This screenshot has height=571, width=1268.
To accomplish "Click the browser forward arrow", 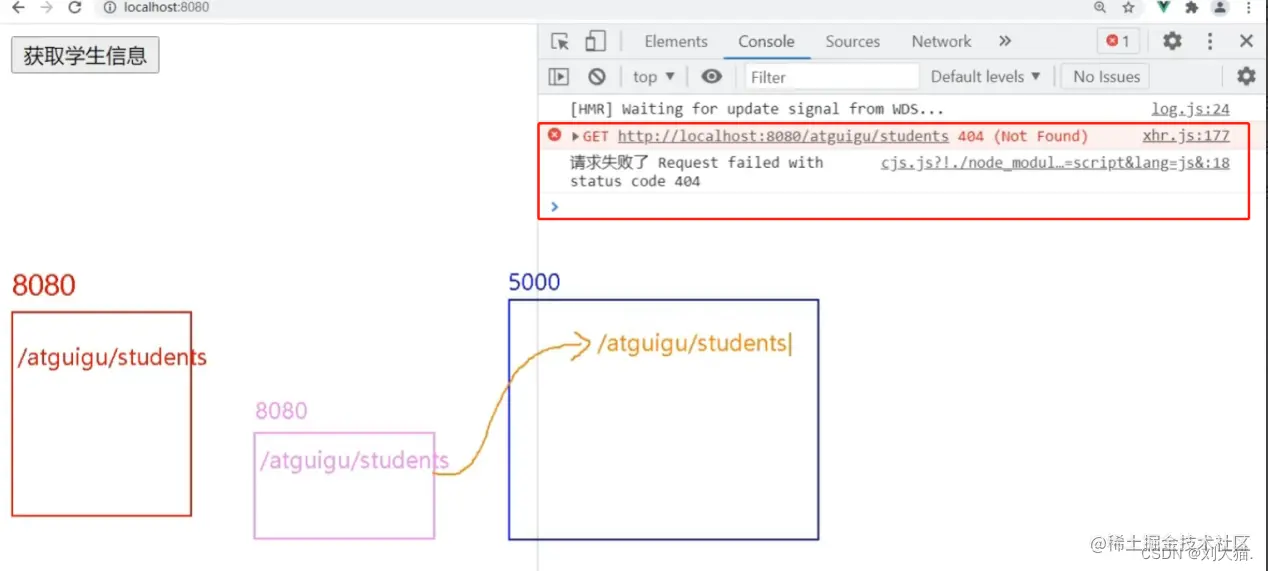I will click(46, 7).
